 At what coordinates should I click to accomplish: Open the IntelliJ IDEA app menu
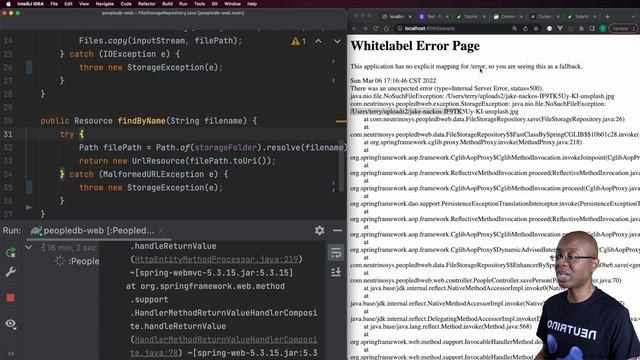tap(31, 4)
